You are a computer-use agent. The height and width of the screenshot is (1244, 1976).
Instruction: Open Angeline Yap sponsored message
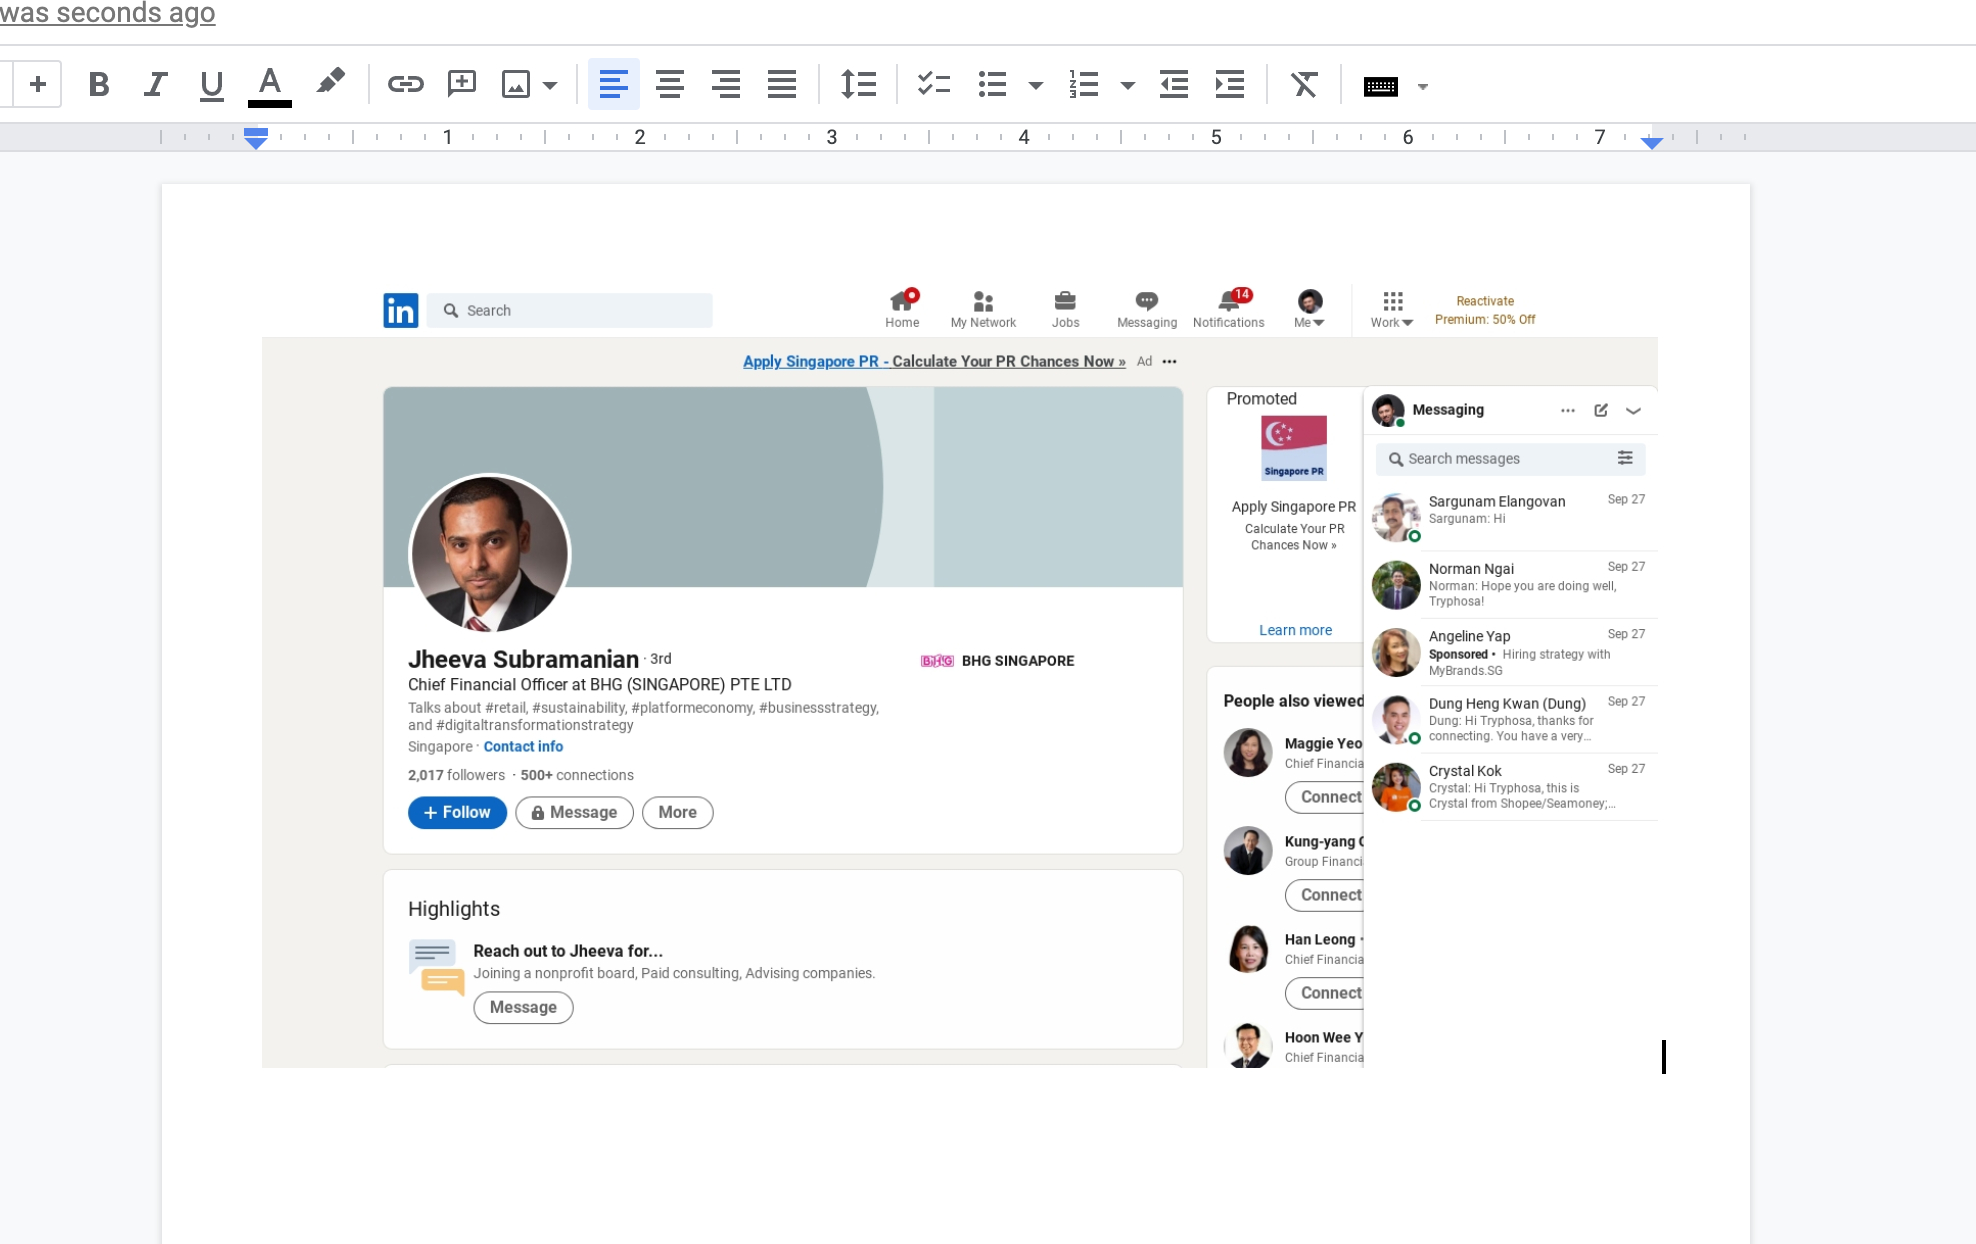coord(1510,652)
